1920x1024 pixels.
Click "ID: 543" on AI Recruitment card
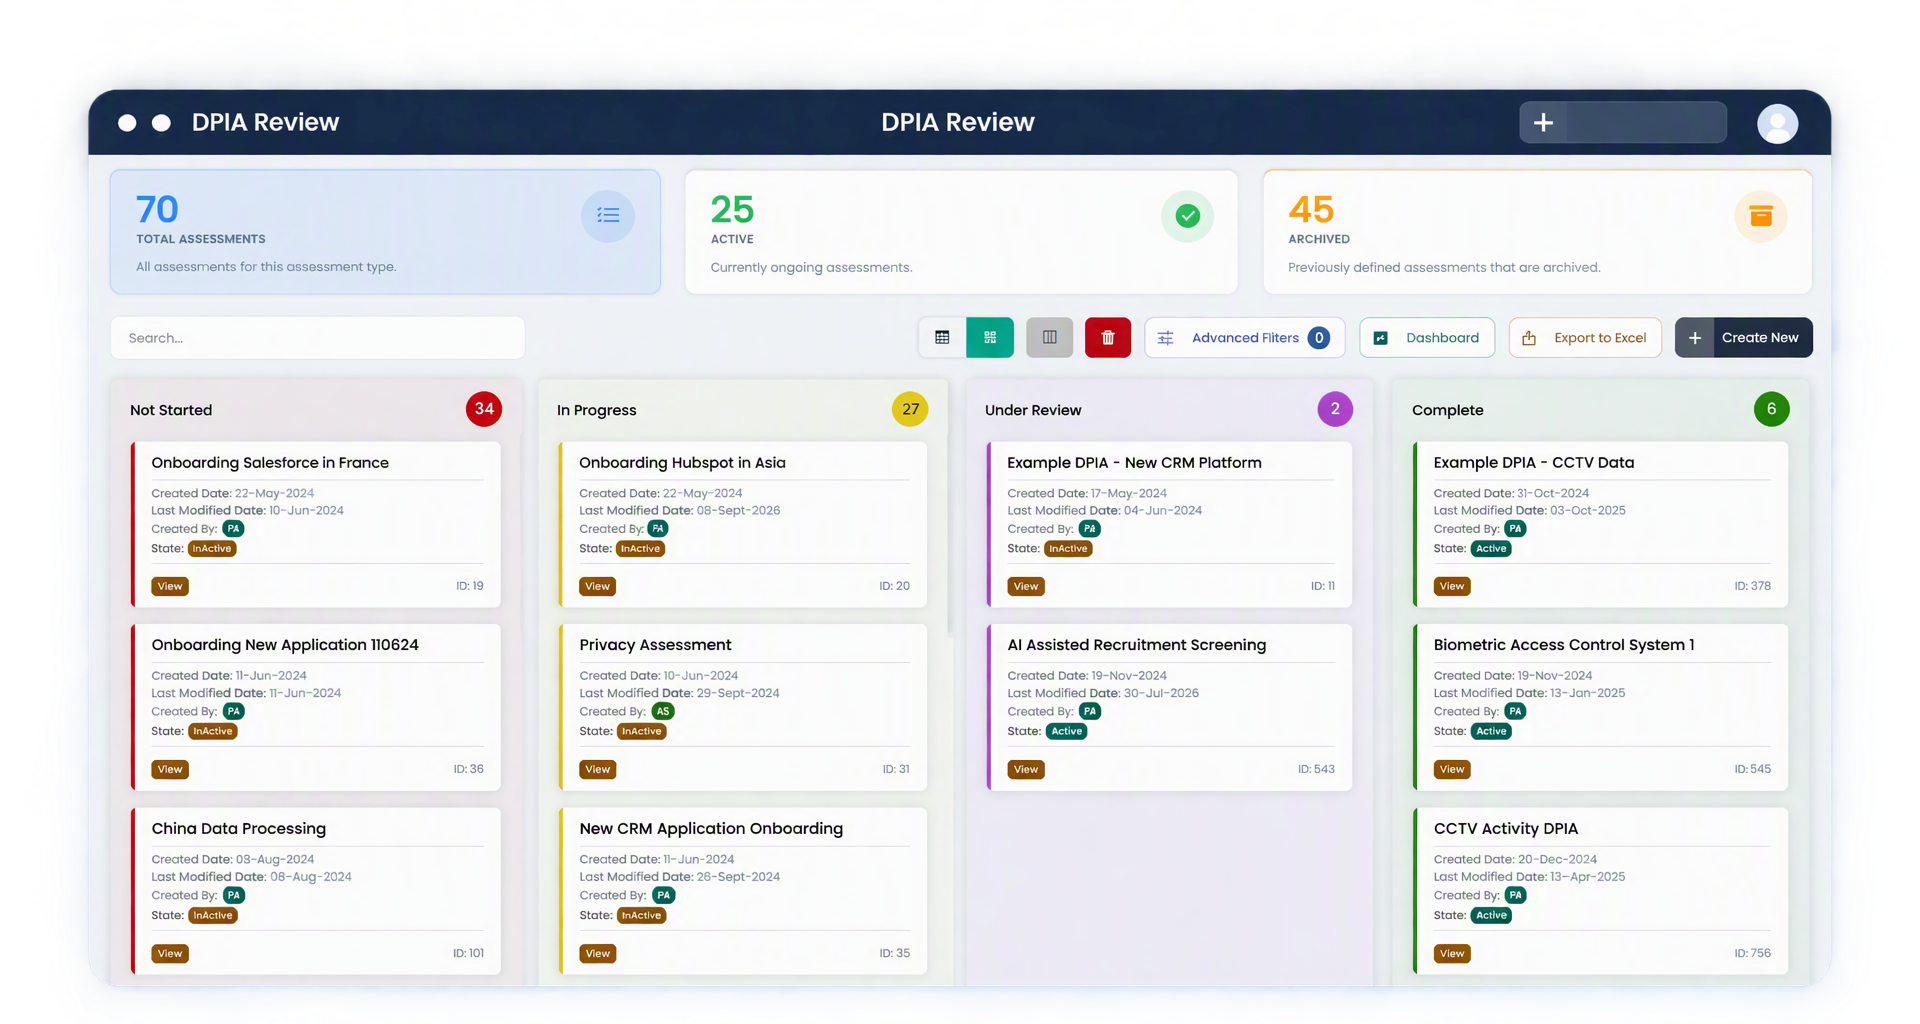(x=1316, y=769)
